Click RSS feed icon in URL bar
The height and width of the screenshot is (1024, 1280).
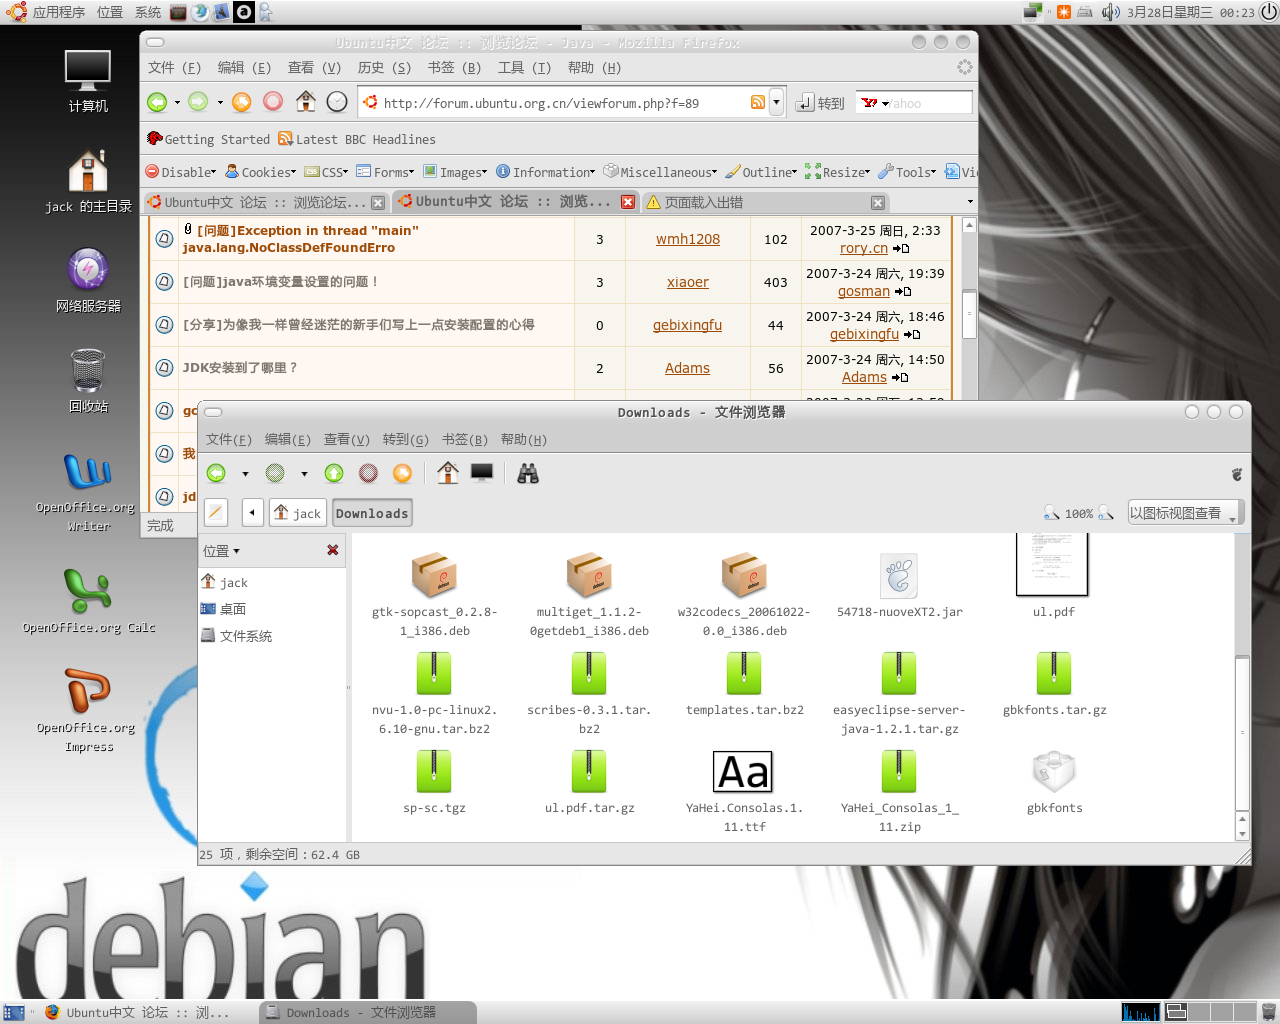point(758,102)
